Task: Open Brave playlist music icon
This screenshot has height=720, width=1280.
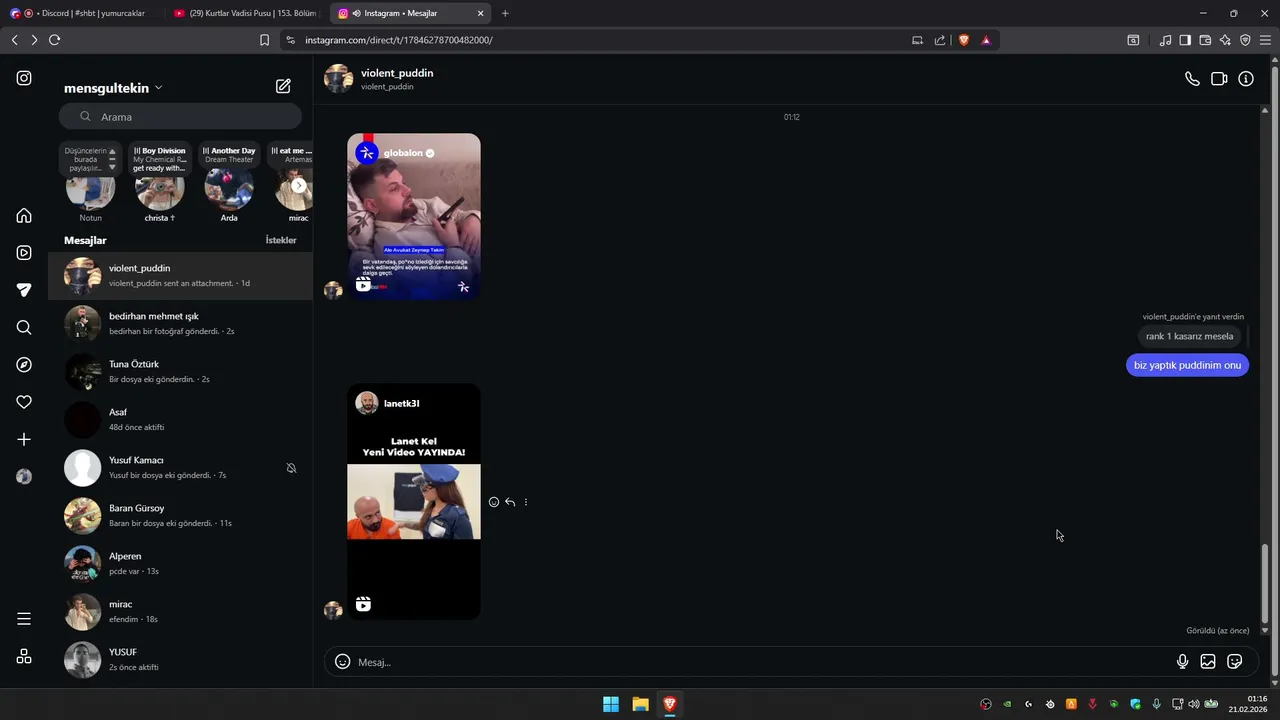Action: 1165,40
